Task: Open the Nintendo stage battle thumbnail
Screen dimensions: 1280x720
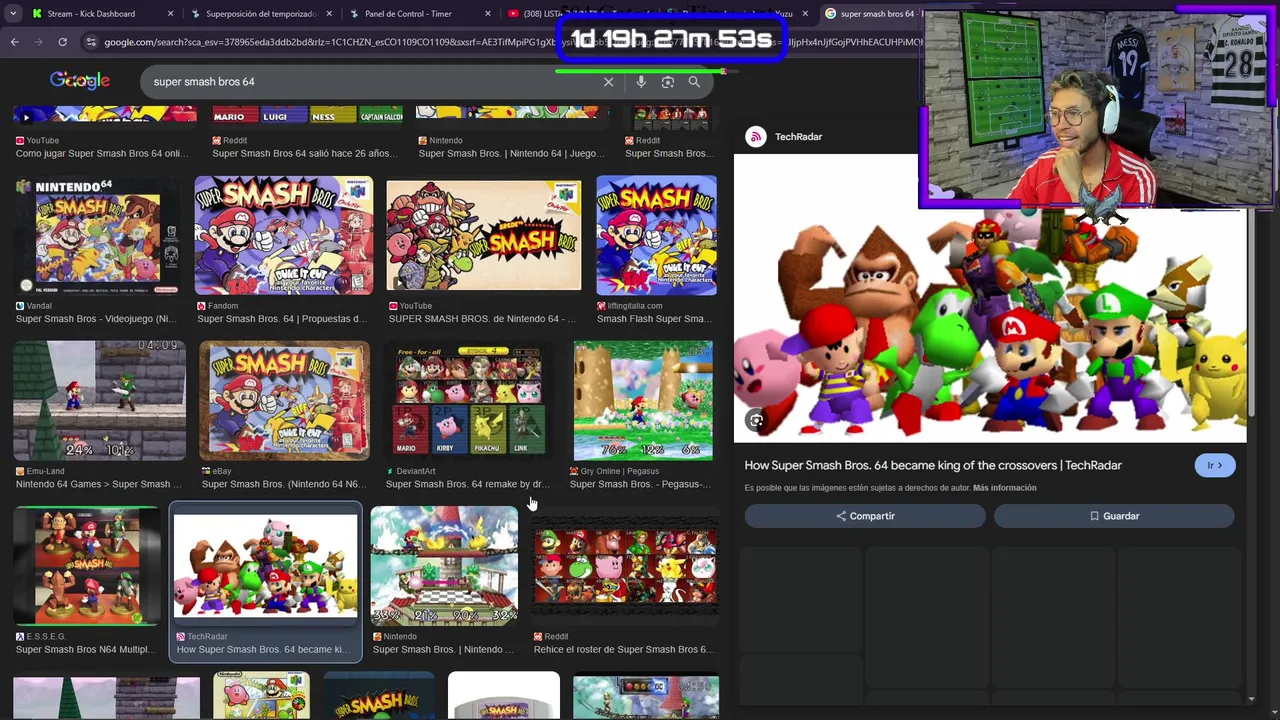Action: (444, 567)
